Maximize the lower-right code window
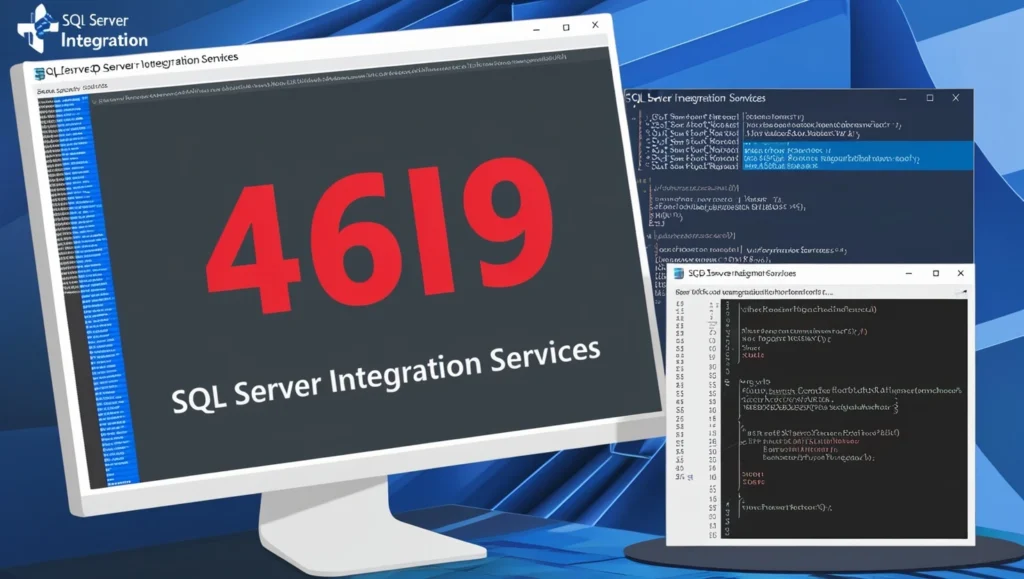This screenshot has height=579, width=1024. click(936, 274)
